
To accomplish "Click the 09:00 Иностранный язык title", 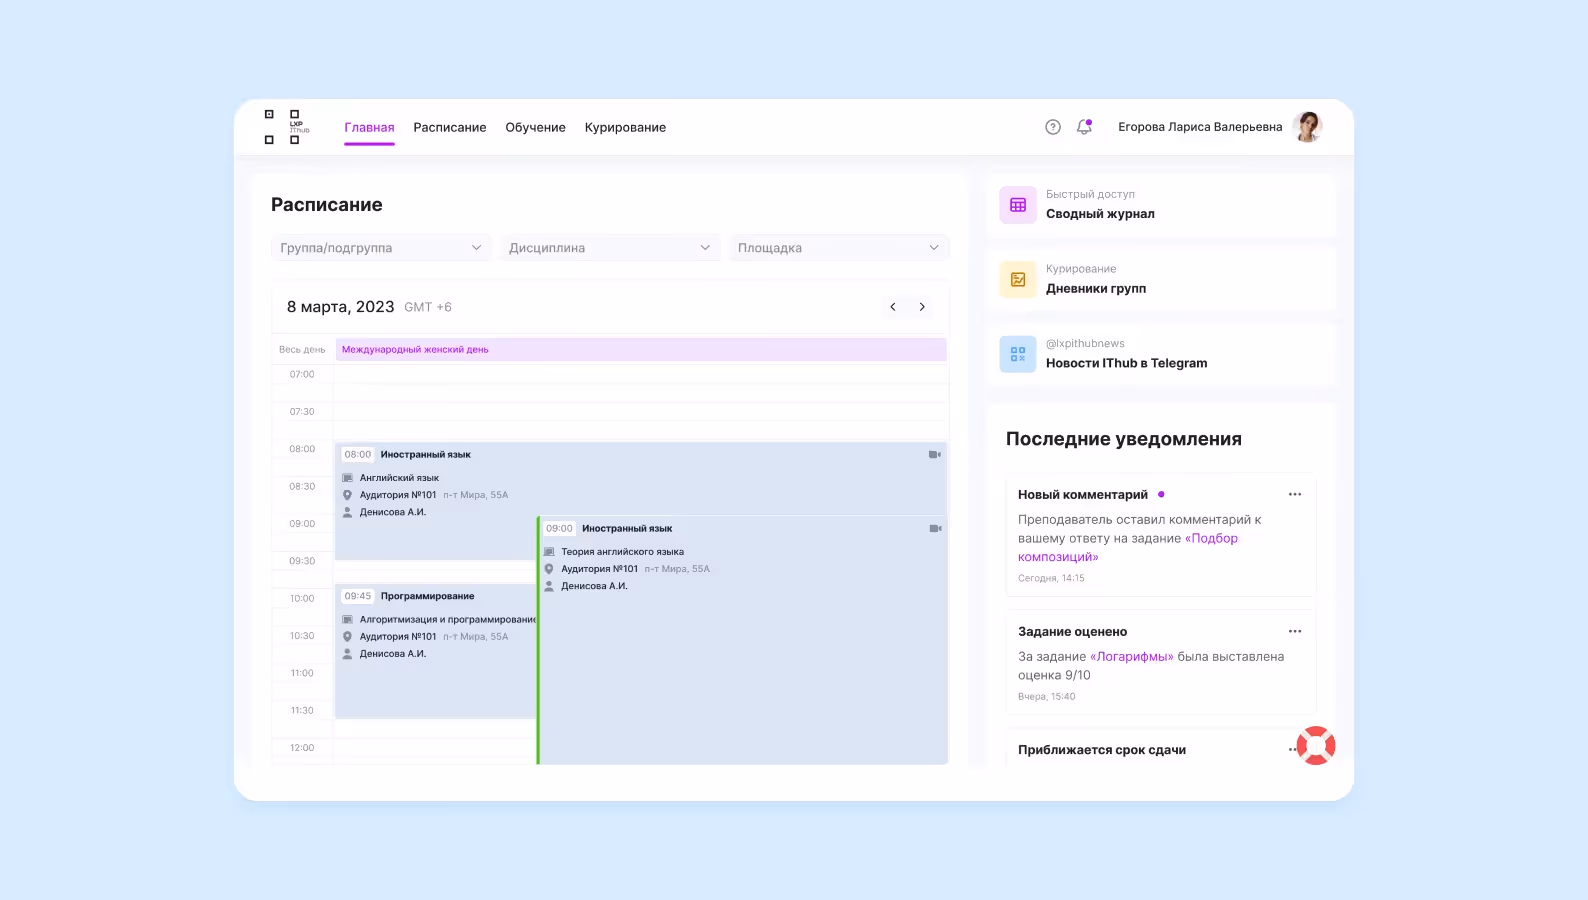I will (627, 528).
